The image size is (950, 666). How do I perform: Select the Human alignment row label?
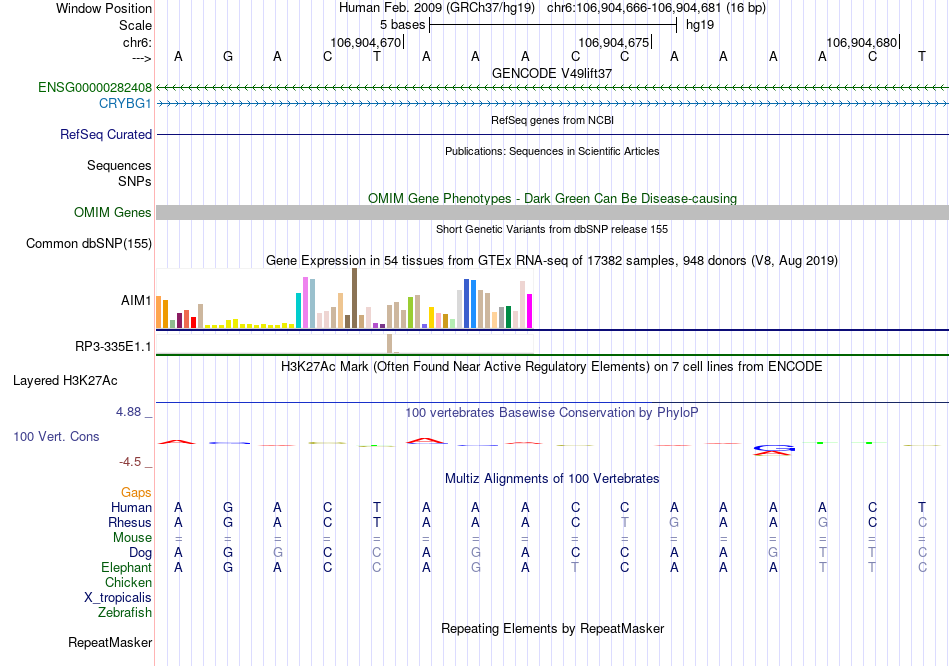coord(131,508)
